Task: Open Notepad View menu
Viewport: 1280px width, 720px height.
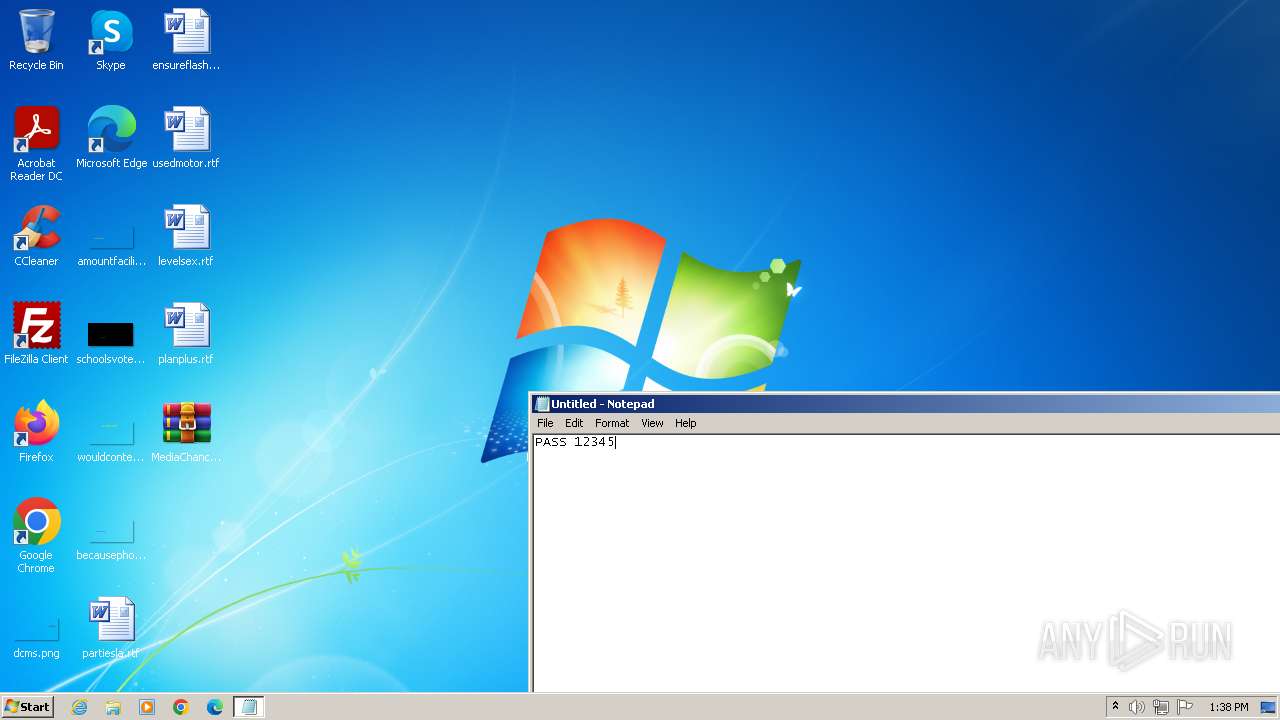Action: click(652, 423)
